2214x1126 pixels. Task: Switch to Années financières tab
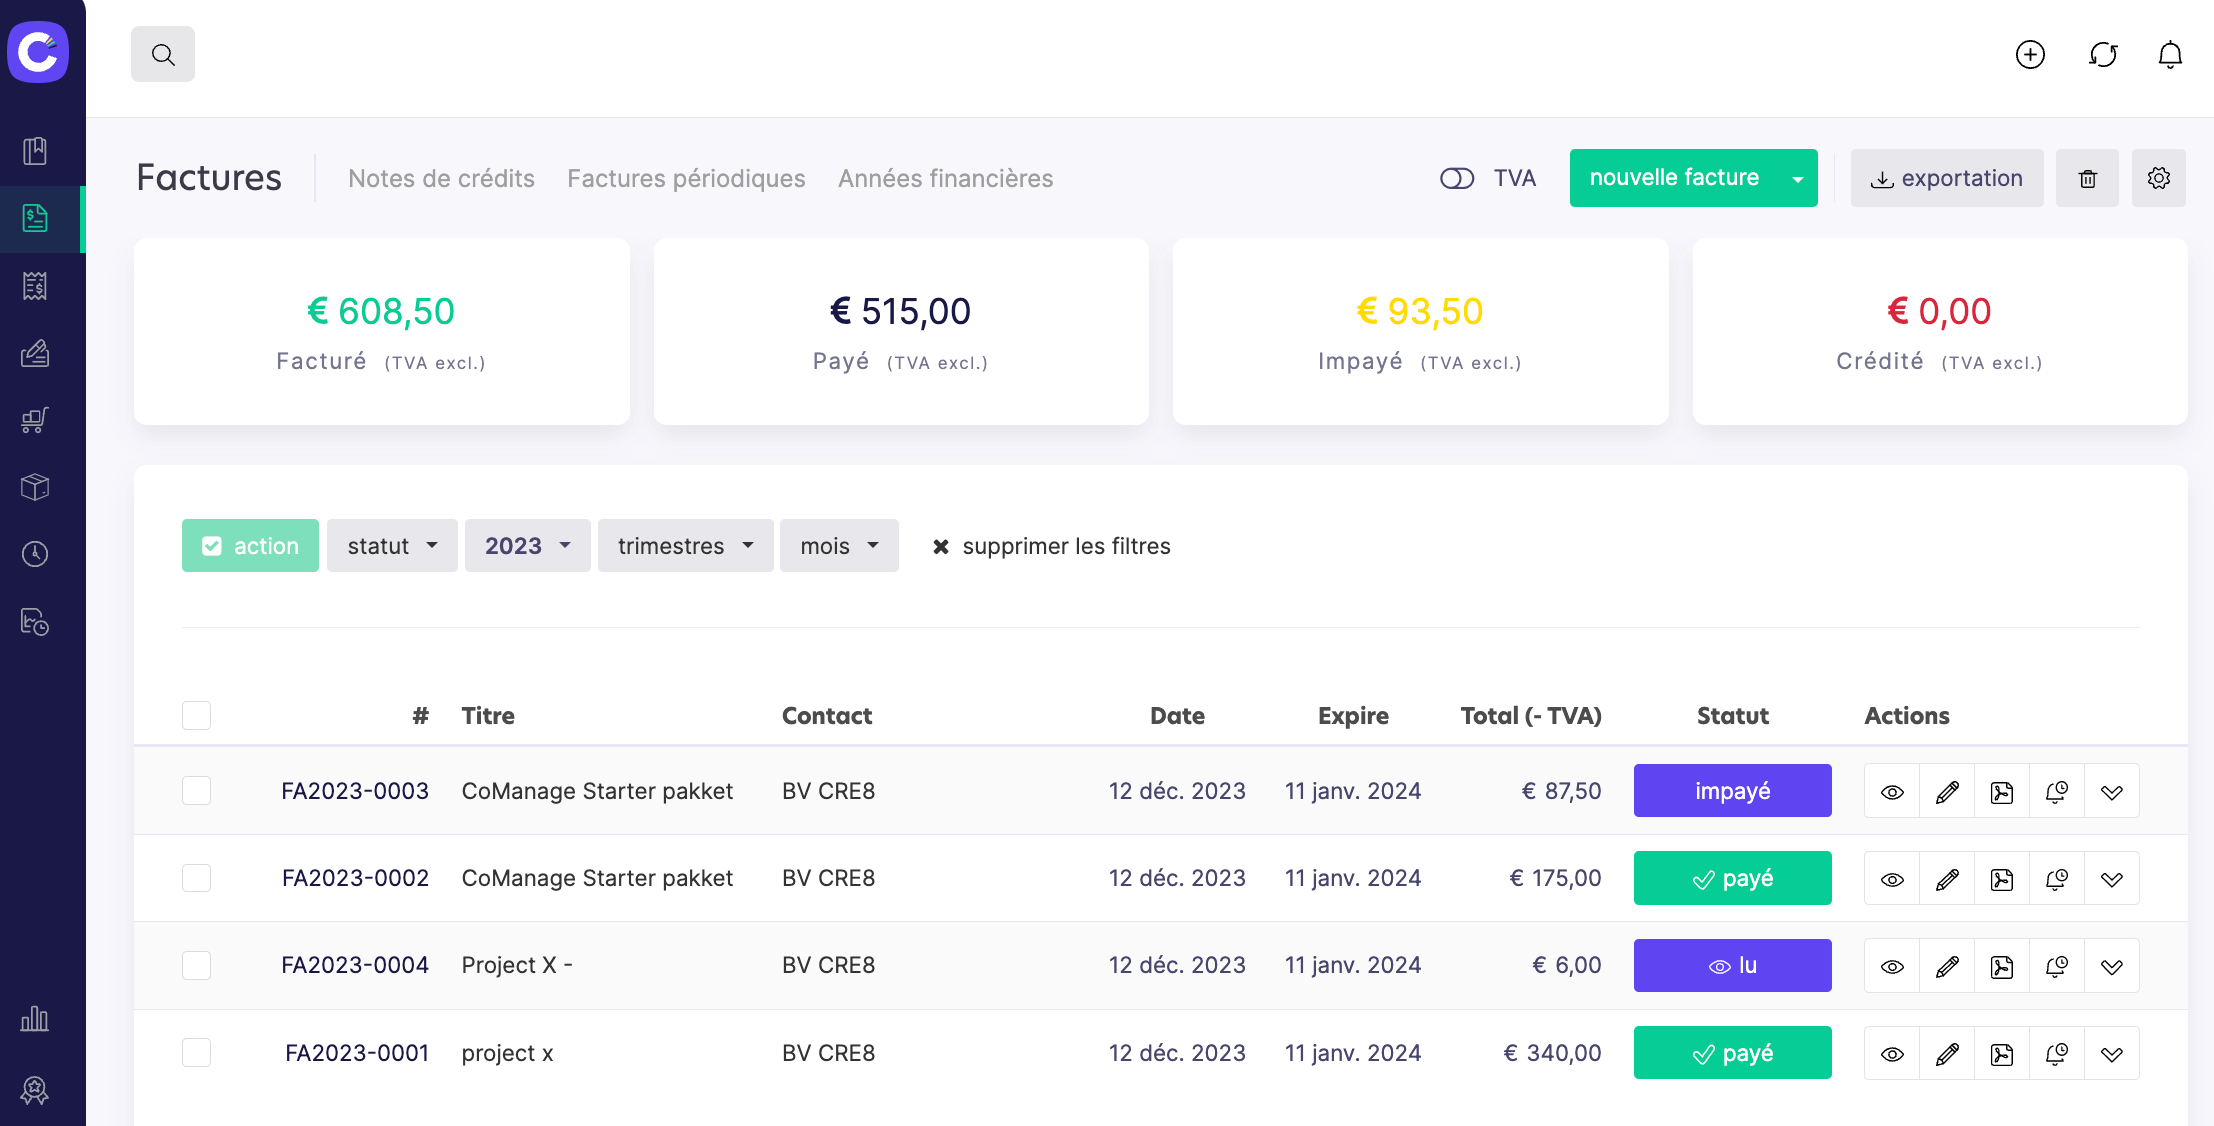pos(945,178)
